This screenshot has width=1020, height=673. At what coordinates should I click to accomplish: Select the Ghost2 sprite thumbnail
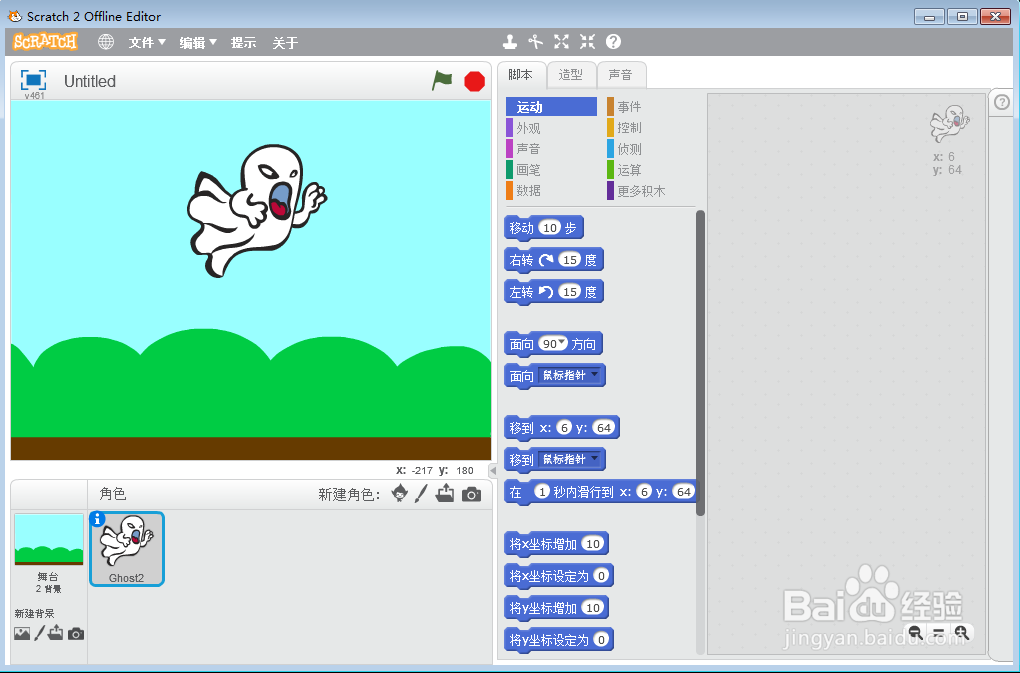click(127, 549)
